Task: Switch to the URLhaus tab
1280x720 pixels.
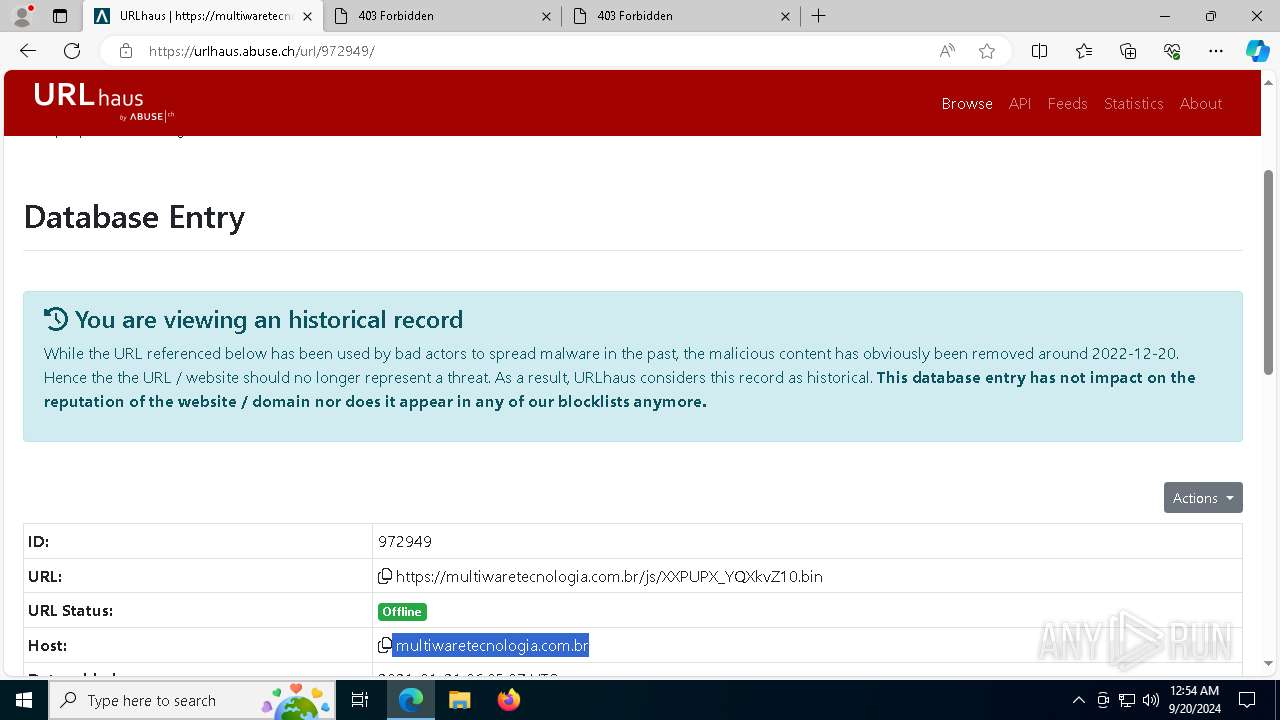Action: point(204,16)
